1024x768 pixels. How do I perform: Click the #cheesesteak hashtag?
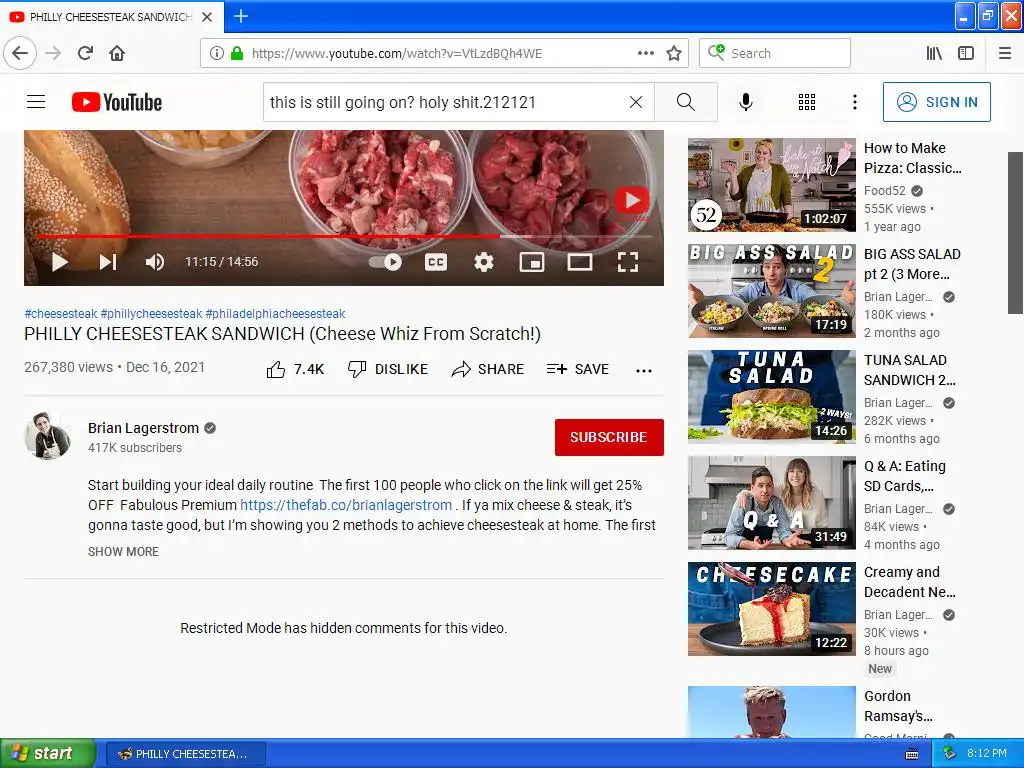click(61, 313)
